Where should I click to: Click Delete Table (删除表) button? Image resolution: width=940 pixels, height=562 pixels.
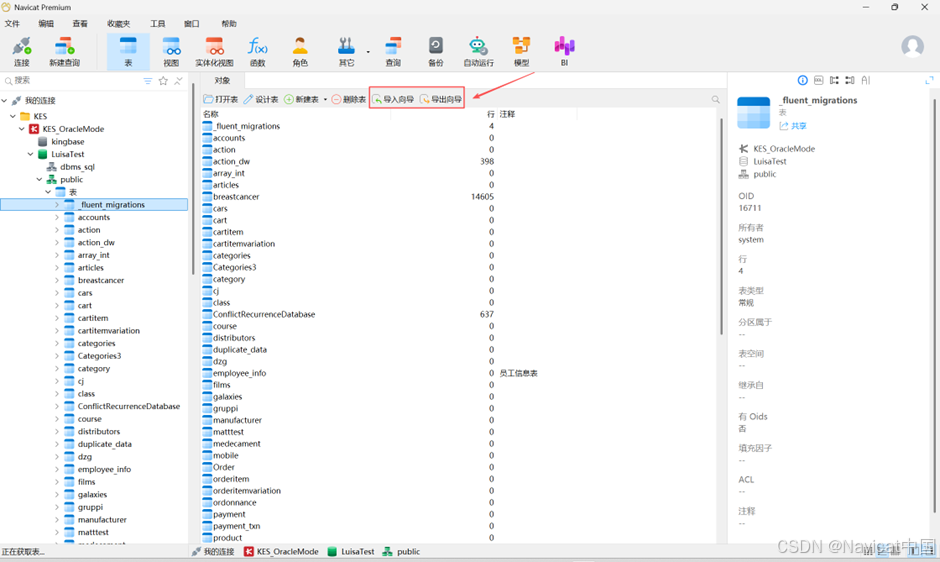[x=348, y=100]
